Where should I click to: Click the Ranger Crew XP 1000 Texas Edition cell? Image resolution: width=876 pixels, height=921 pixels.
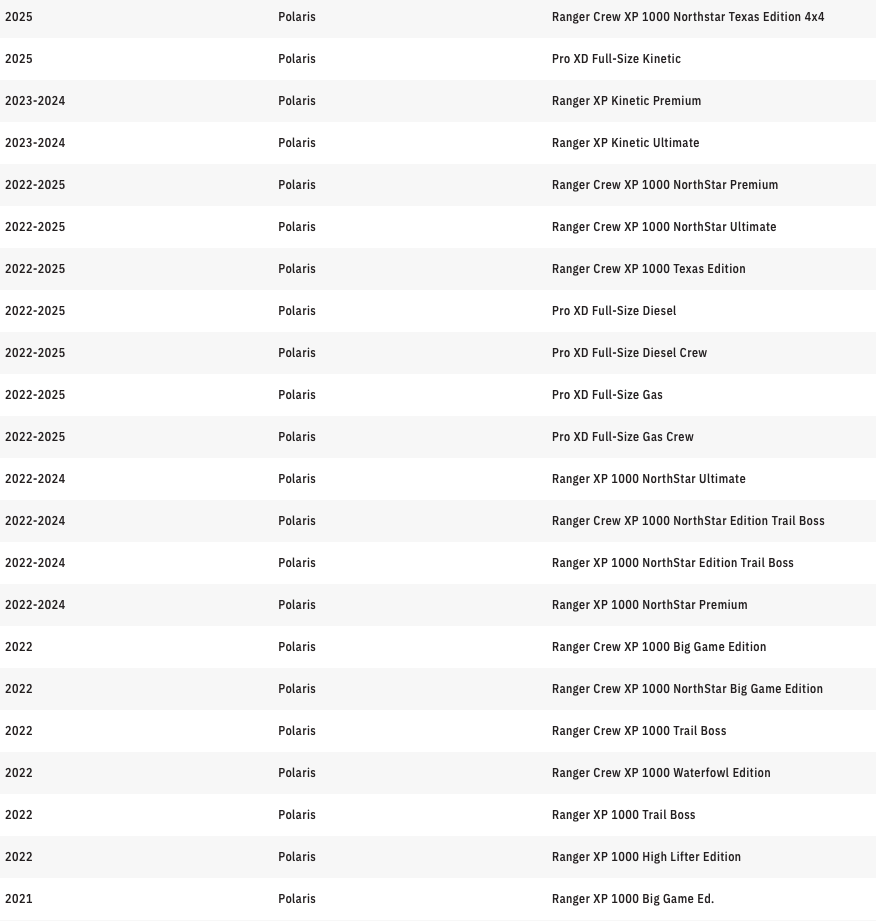click(x=648, y=269)
